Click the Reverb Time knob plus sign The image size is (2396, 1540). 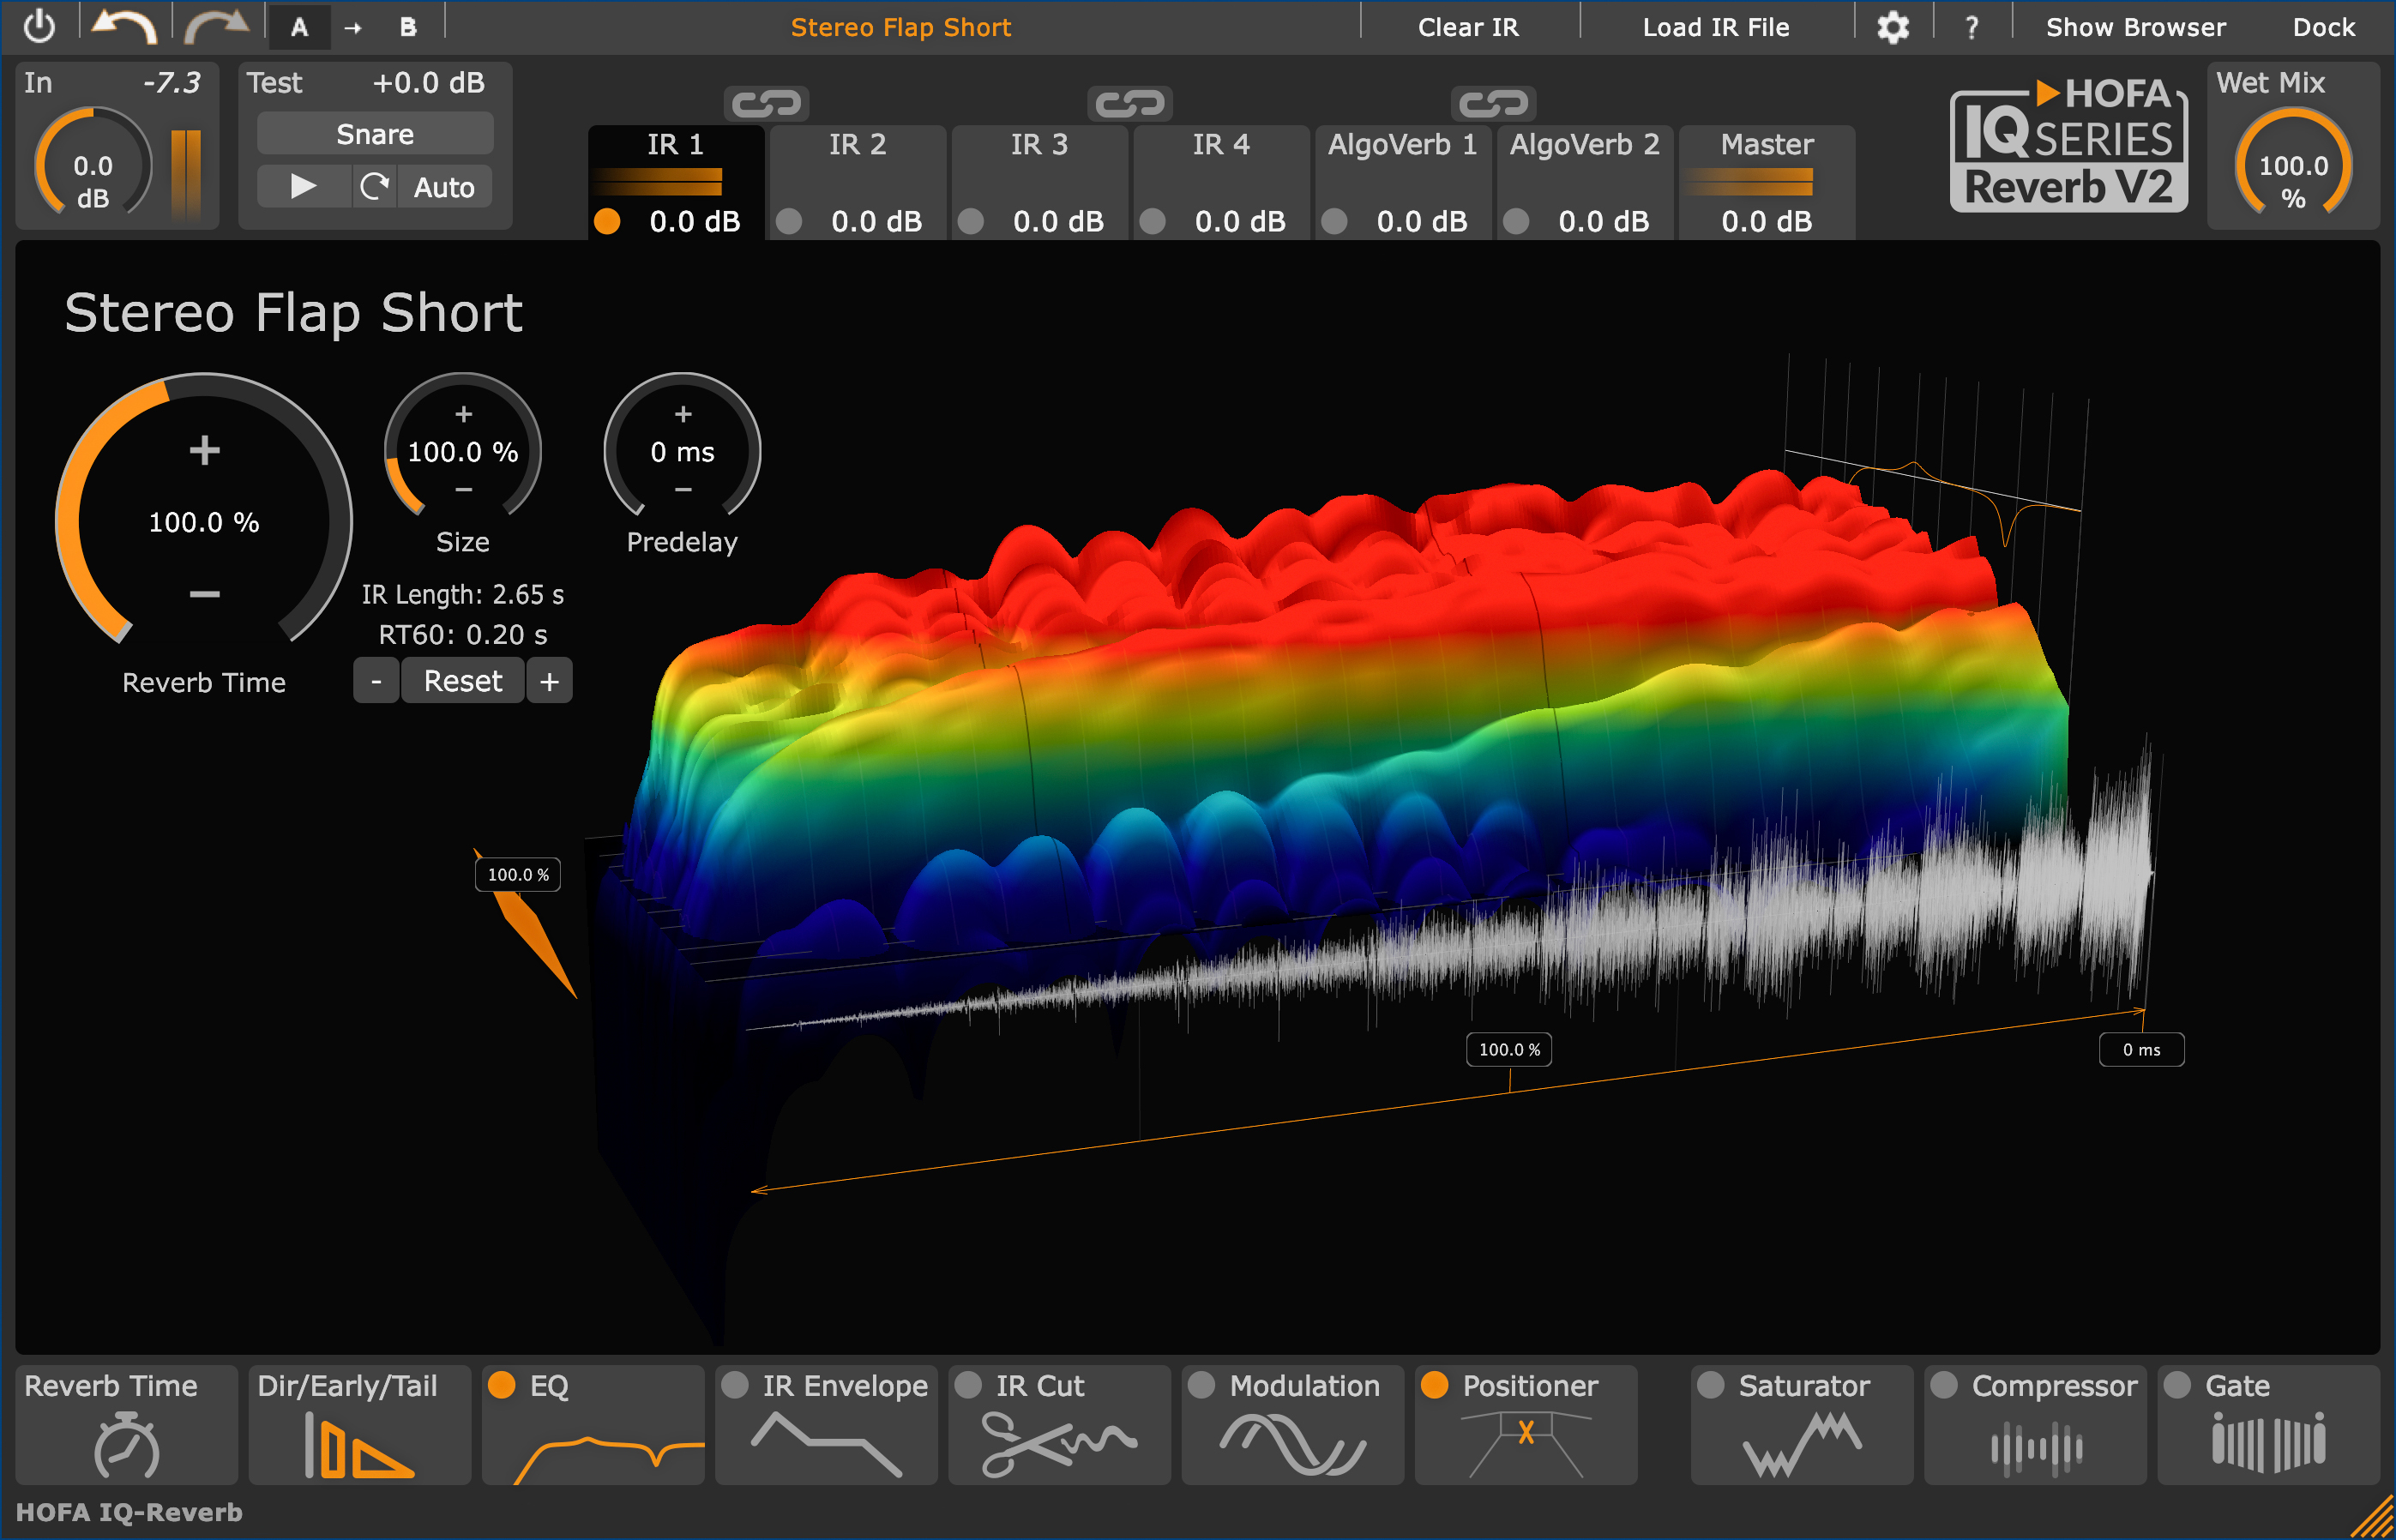tap(204, 450)
